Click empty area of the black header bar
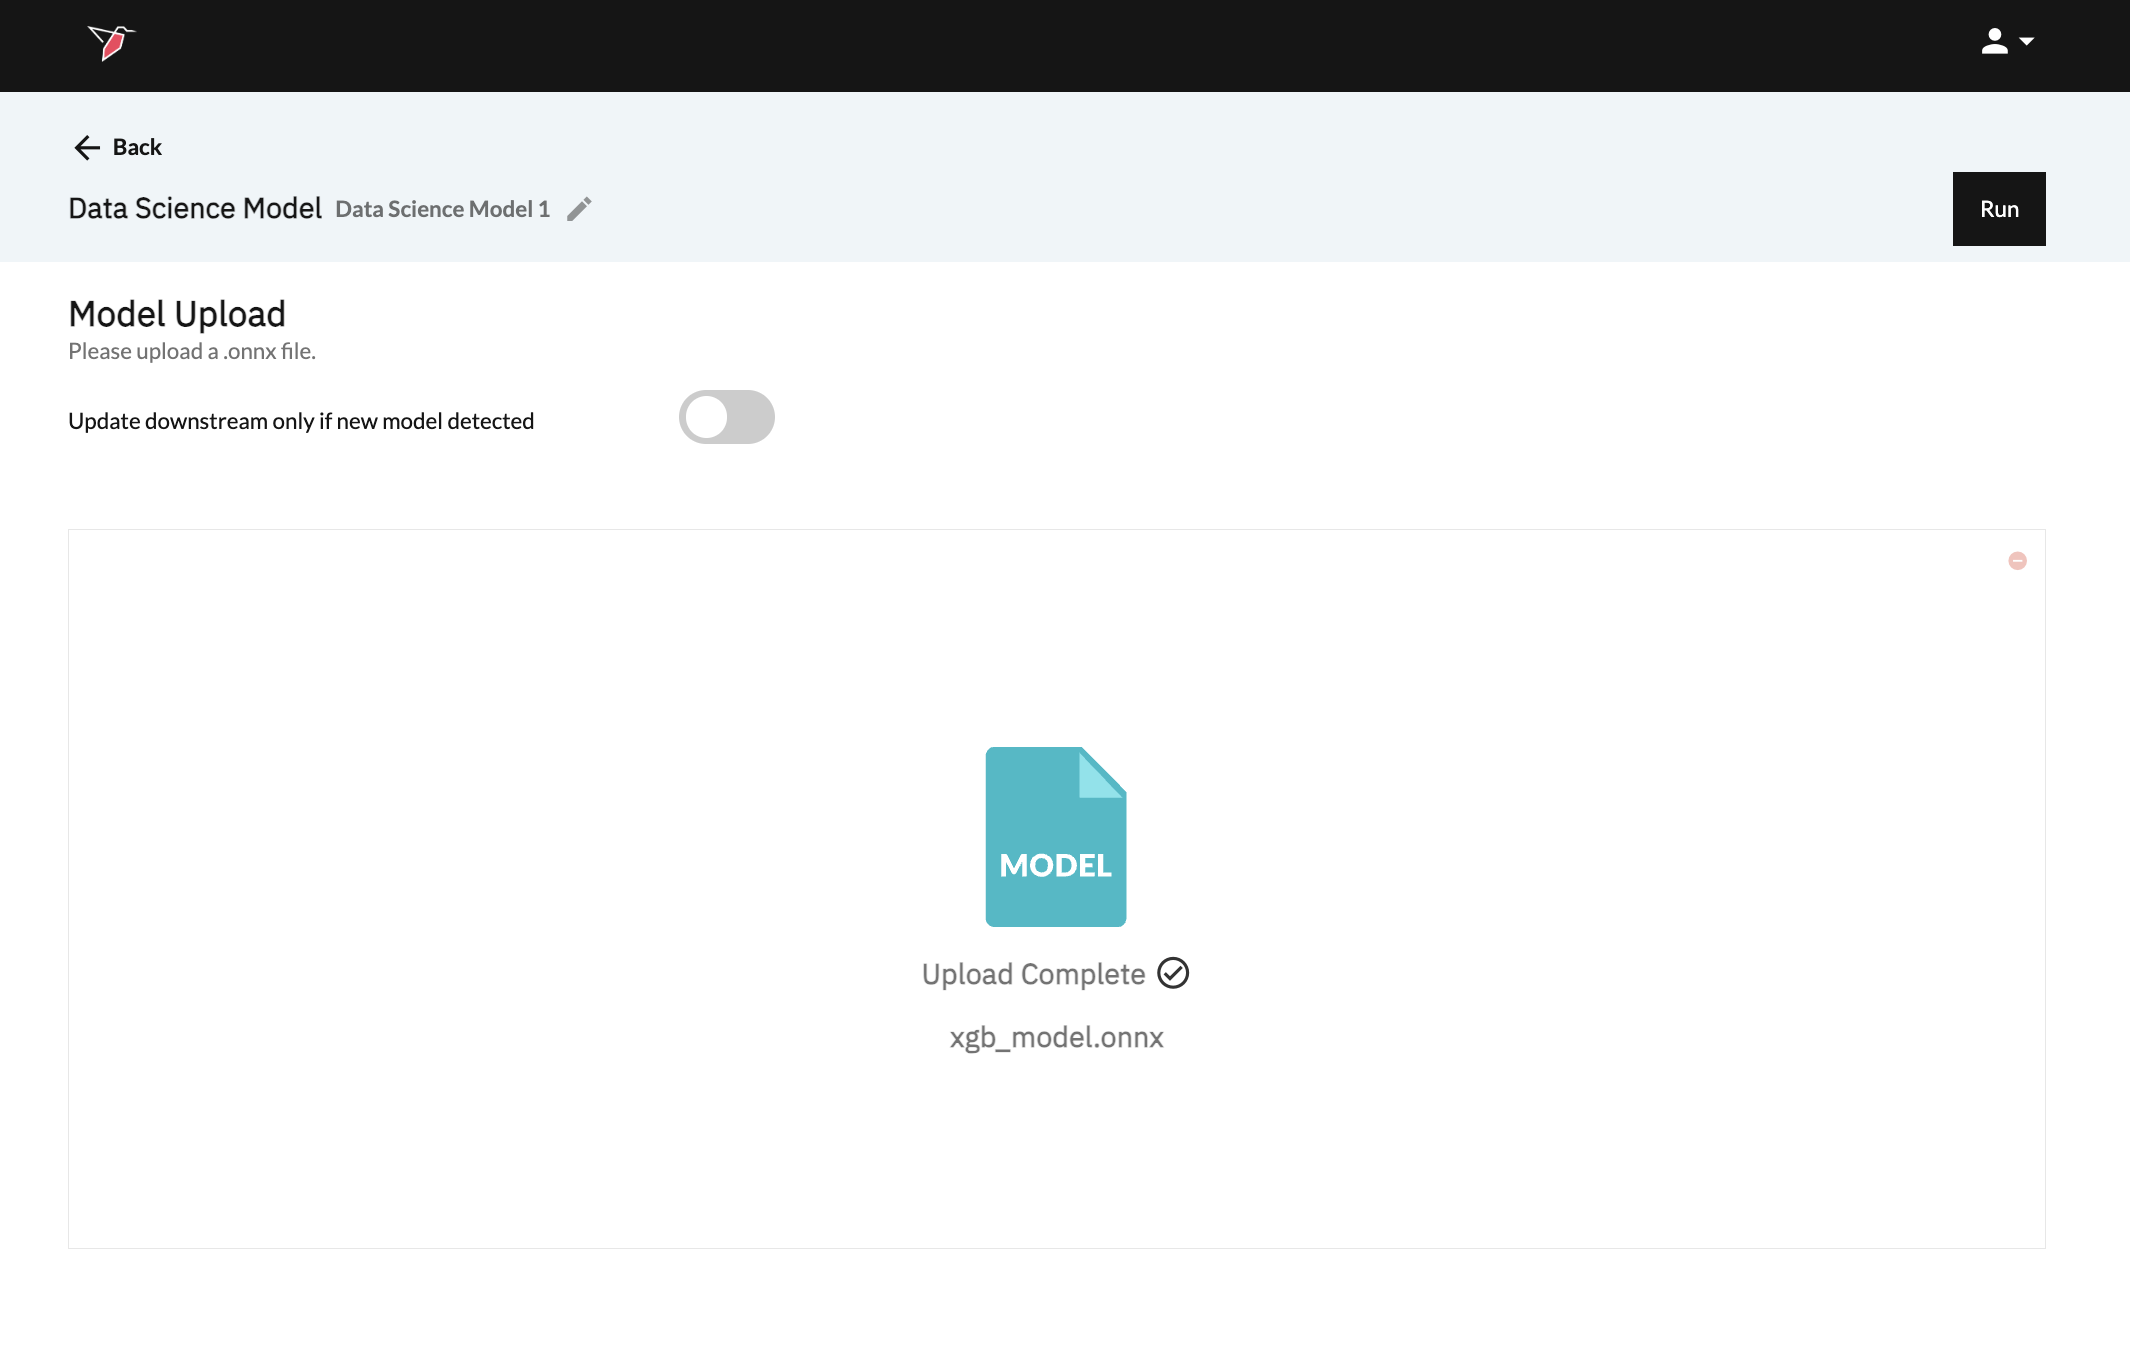2130x1372 pixels. pos(1000,45)
